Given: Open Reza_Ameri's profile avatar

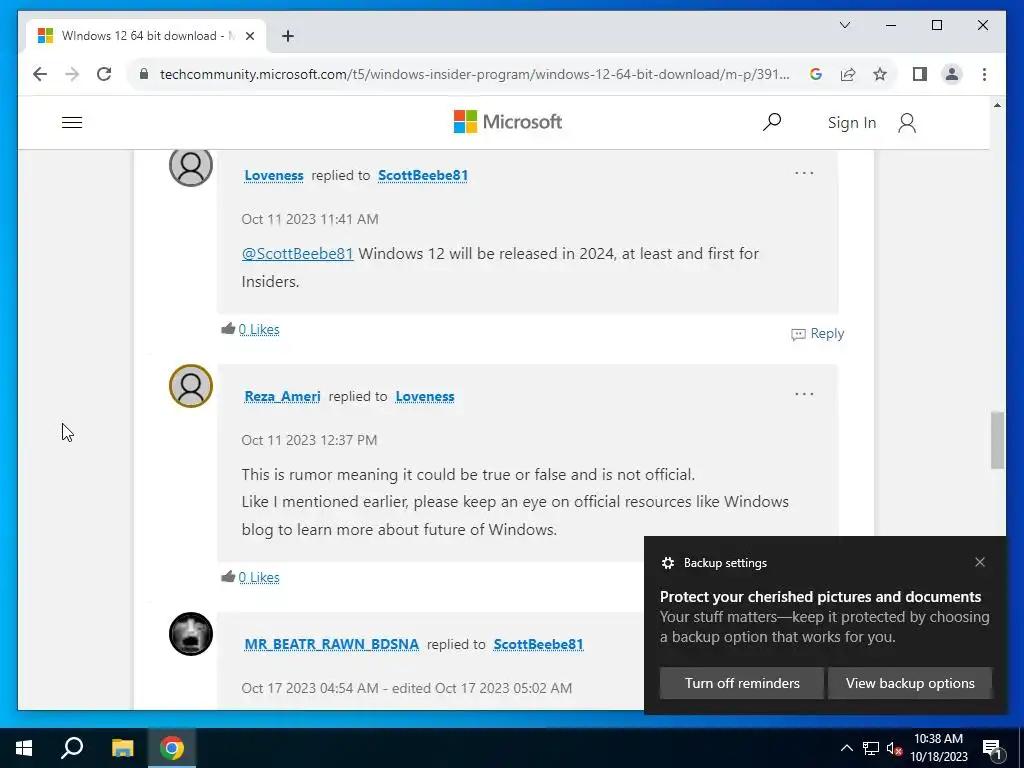Looking at the screenshot, I should coord(191,386).
